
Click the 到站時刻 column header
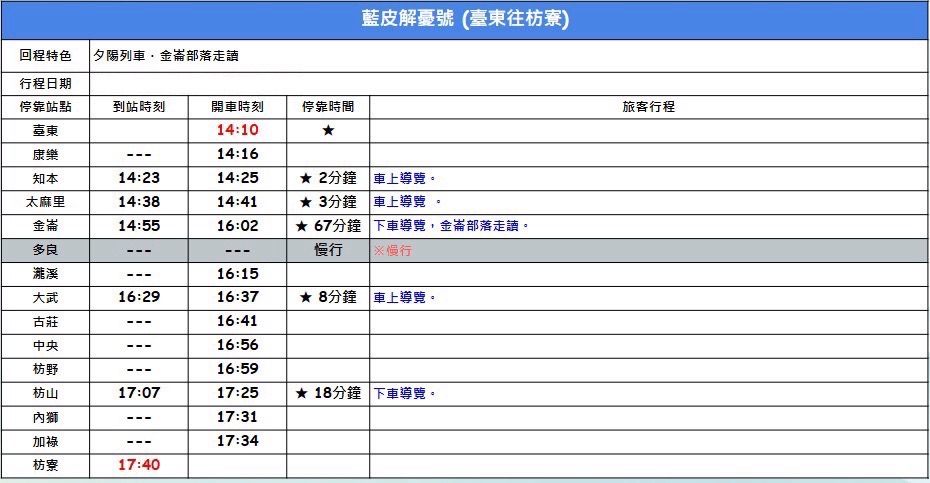point(138,106)
